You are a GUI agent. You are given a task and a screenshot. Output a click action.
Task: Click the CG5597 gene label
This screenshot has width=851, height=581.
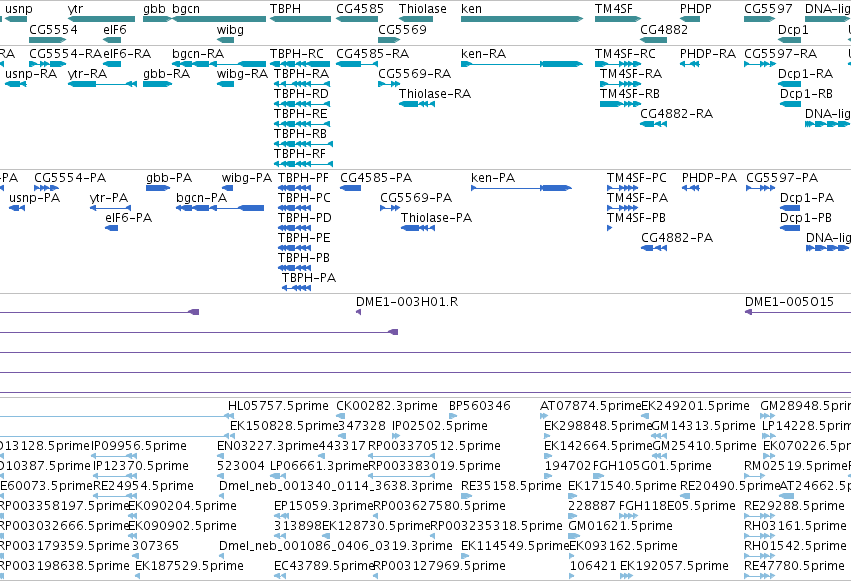pyautogui.click(x=768, y=9)
